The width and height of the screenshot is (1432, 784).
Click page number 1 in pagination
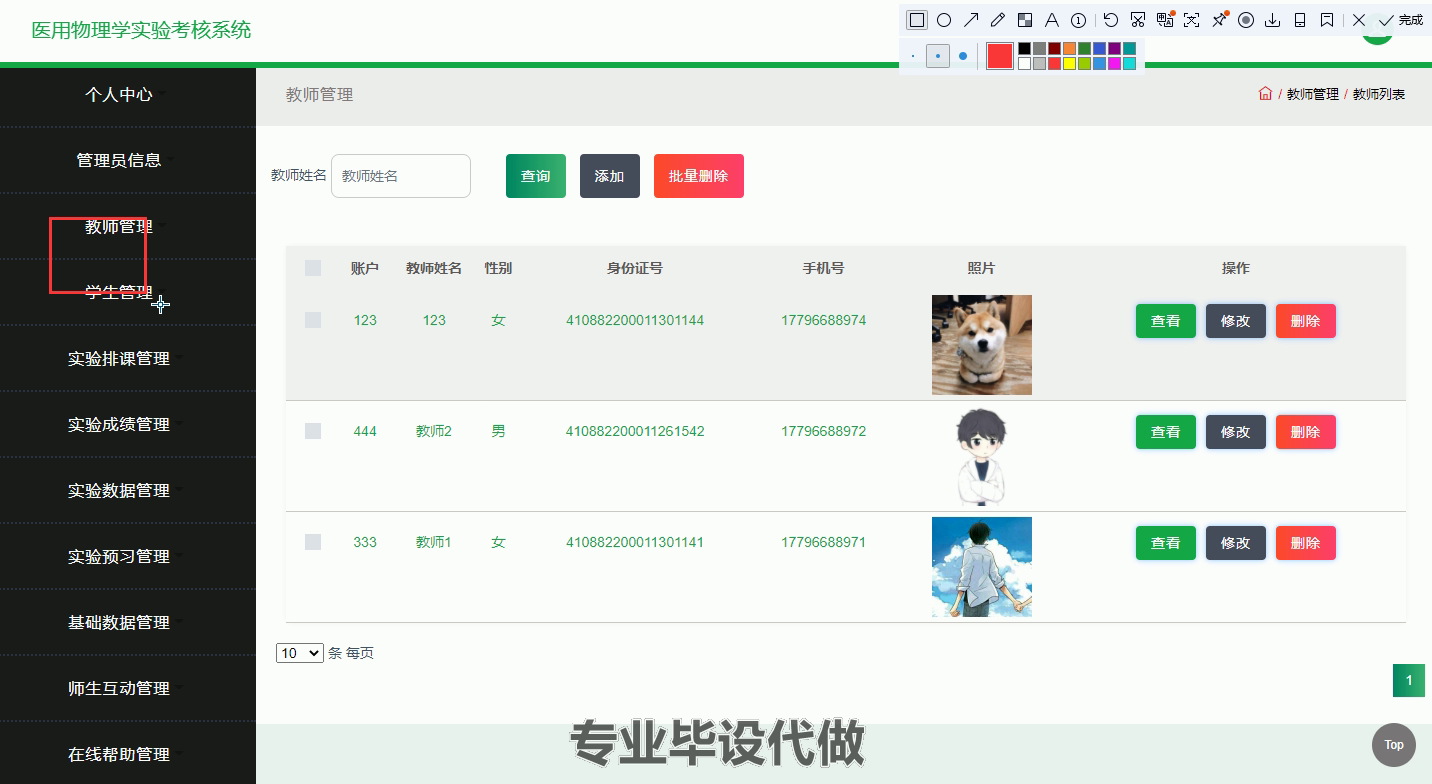click(x=1409, y=681)
